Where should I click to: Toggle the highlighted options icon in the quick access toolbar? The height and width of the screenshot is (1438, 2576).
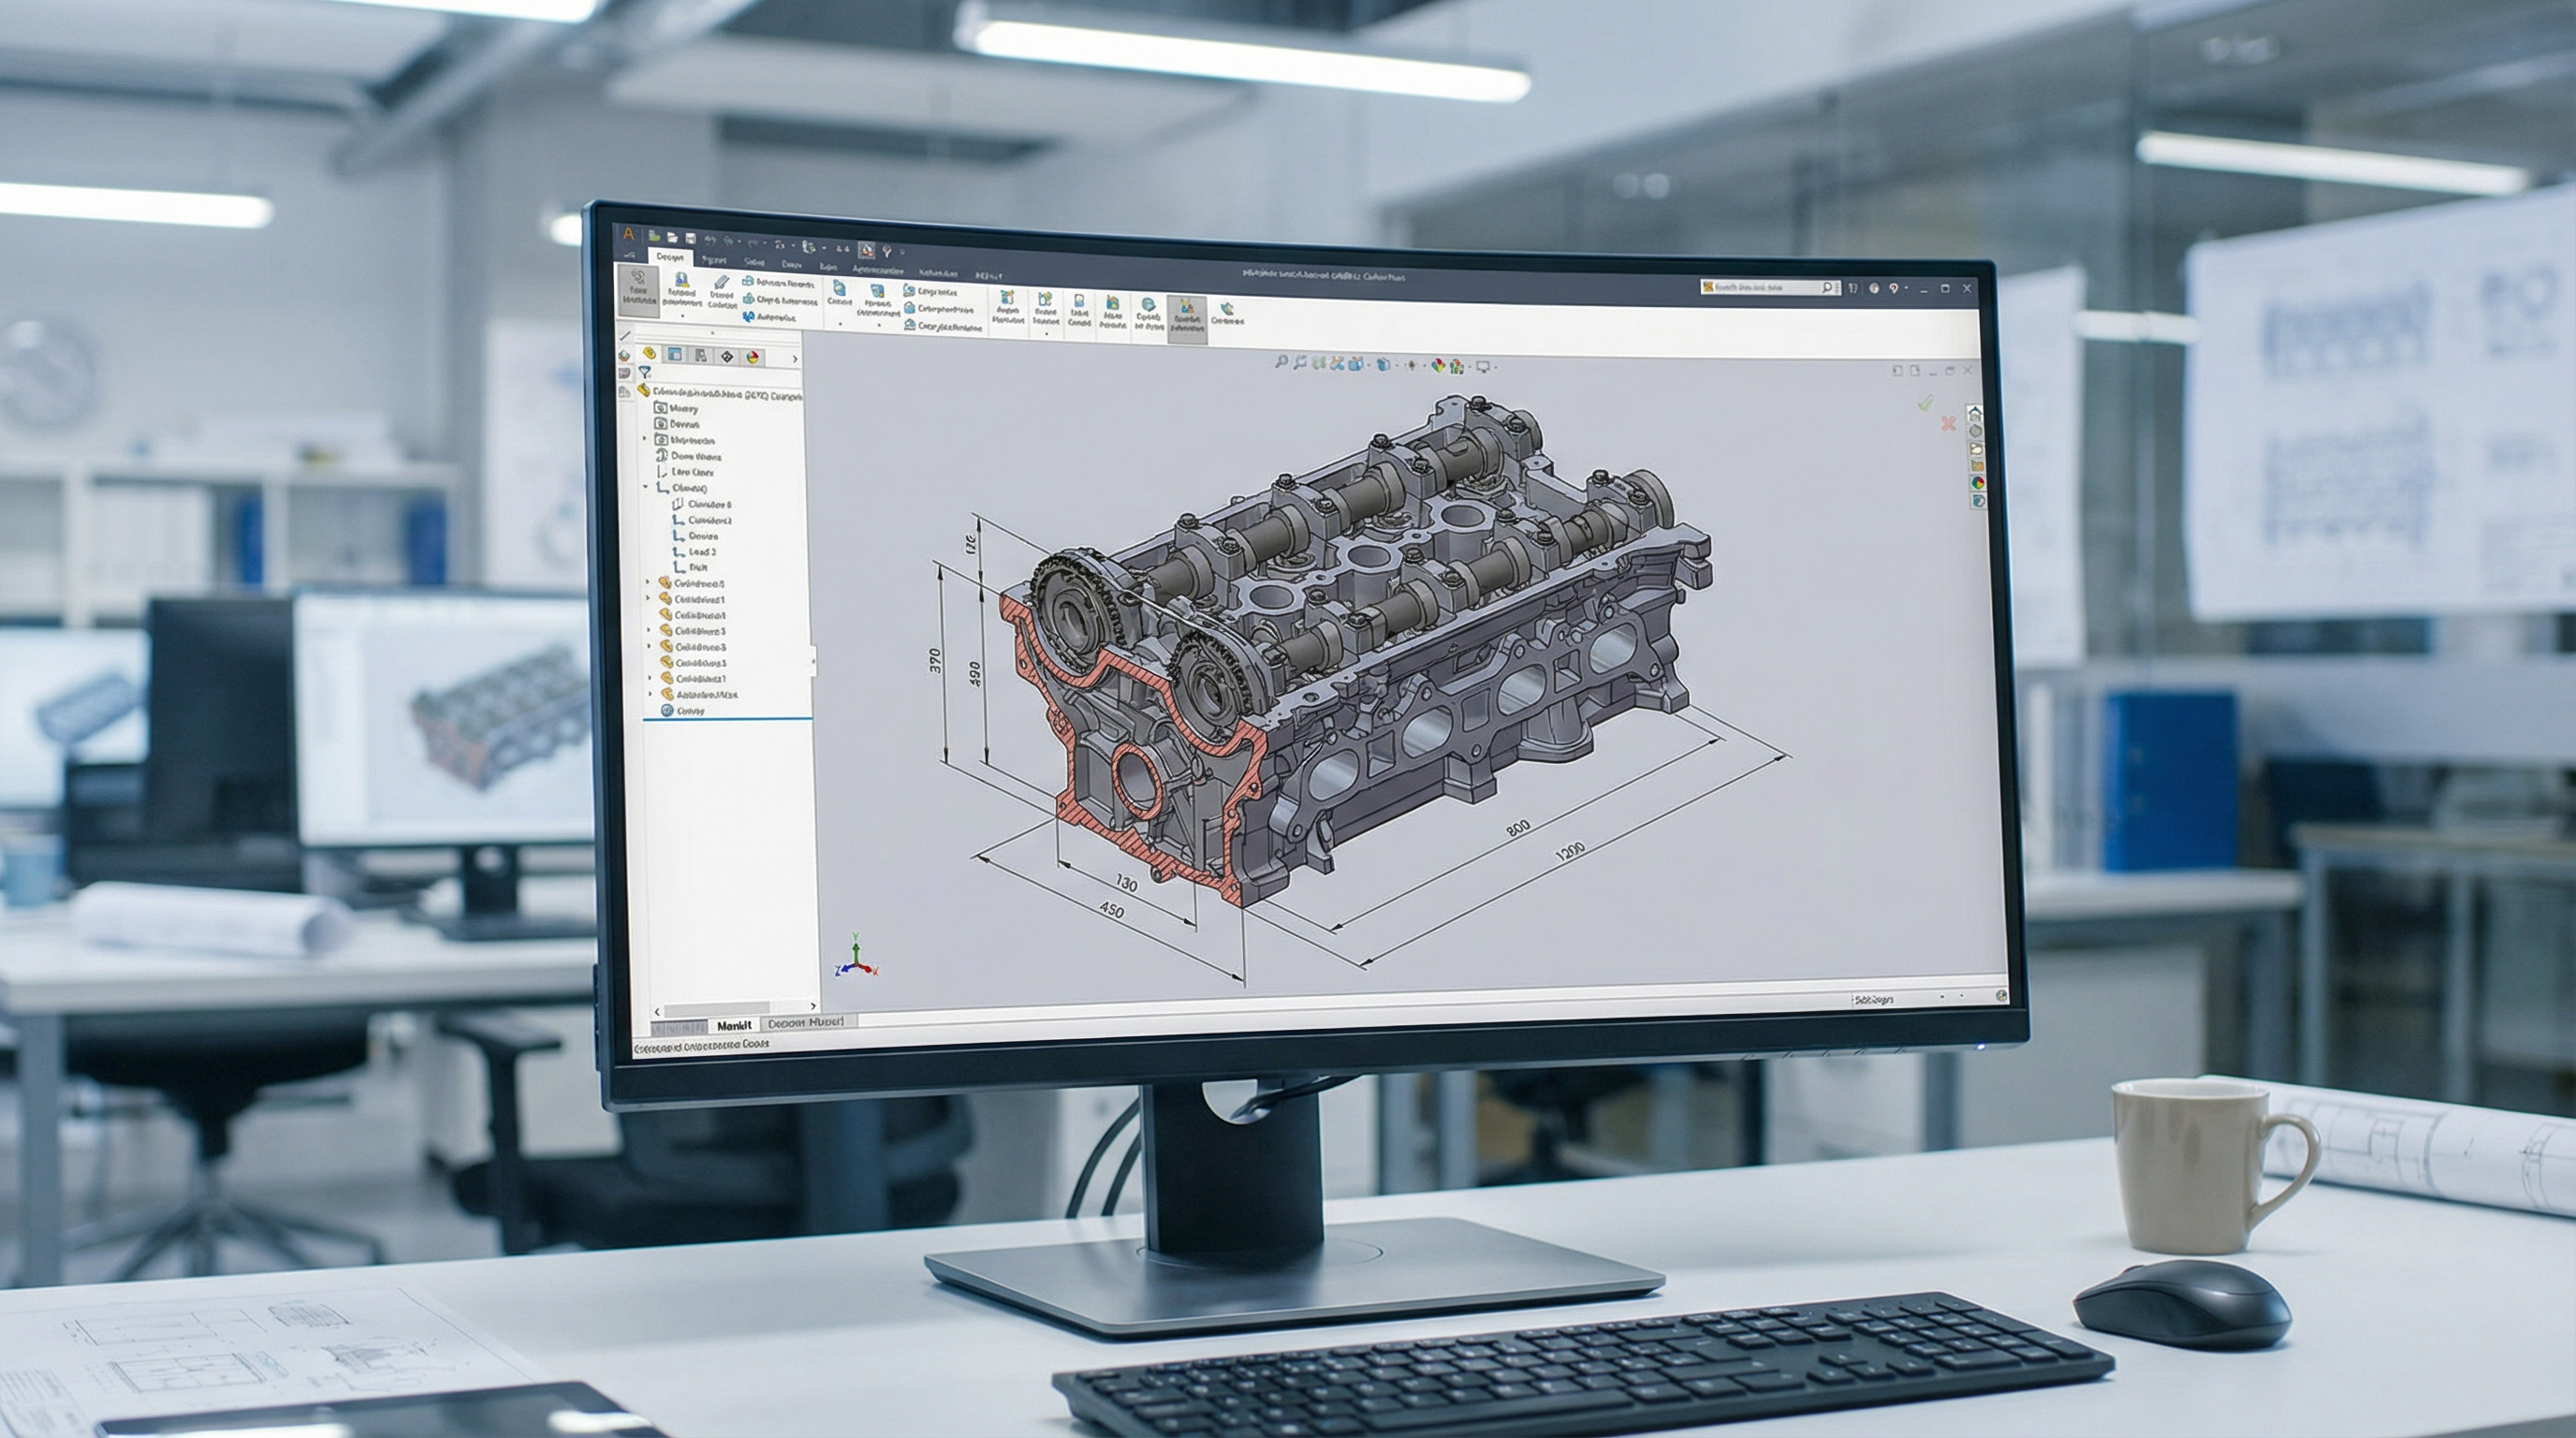click(x=867, y=251)
